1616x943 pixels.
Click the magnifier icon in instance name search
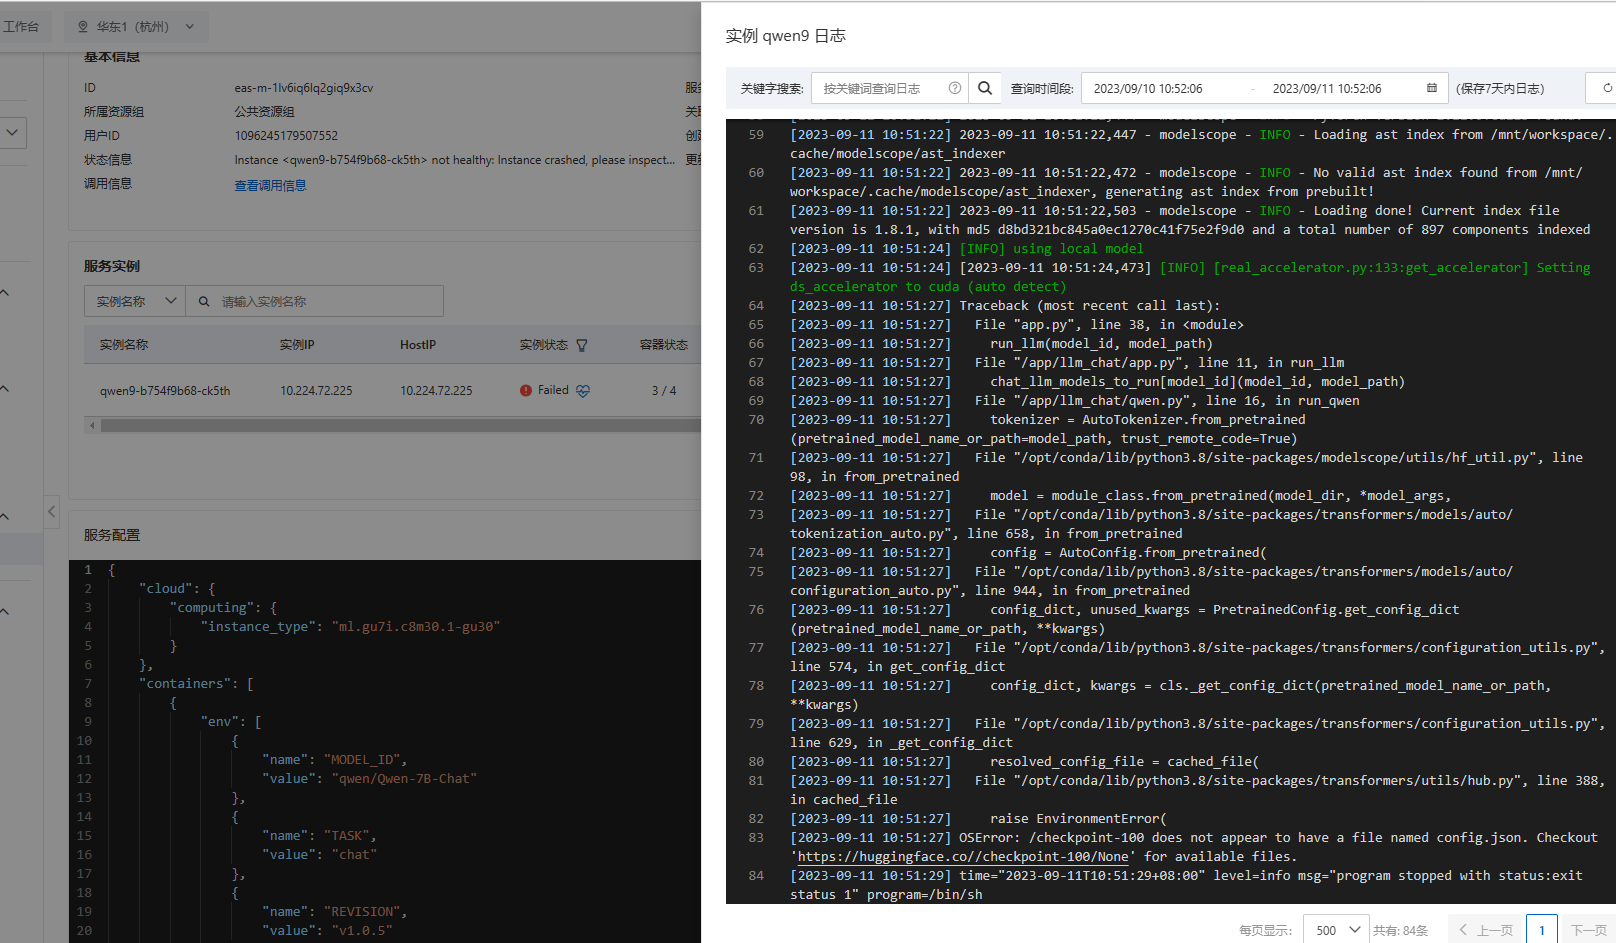point(204,301)
